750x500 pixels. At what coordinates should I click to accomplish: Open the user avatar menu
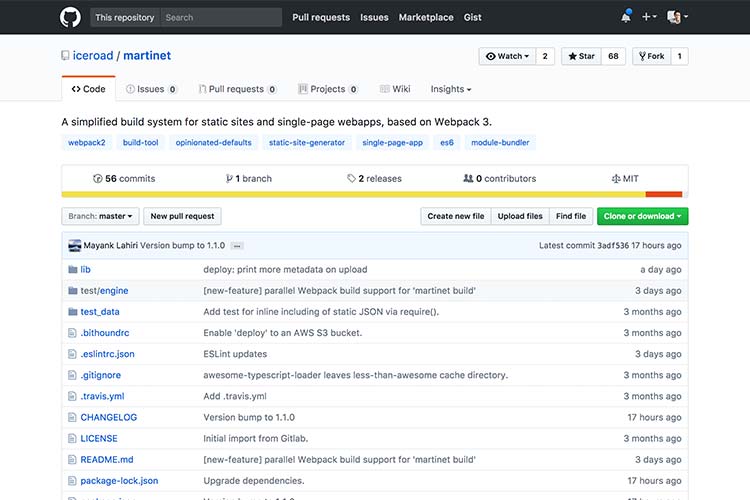pyautogui.click(x=677, y=17)
